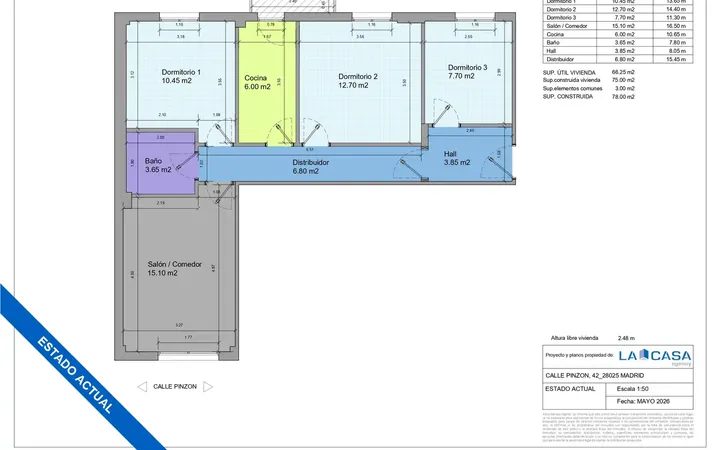This screenshot has height=450, width=720.
Task: Click the Salón / Comedor label in the gray room
Action: [174, 264]
